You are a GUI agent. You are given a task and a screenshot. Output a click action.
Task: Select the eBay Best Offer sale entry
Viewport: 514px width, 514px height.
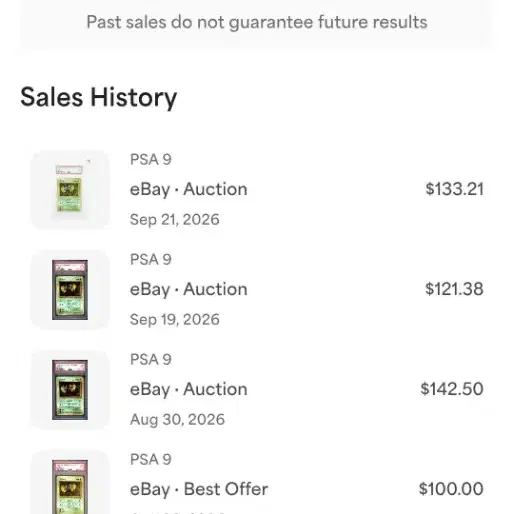pos(257,480)
